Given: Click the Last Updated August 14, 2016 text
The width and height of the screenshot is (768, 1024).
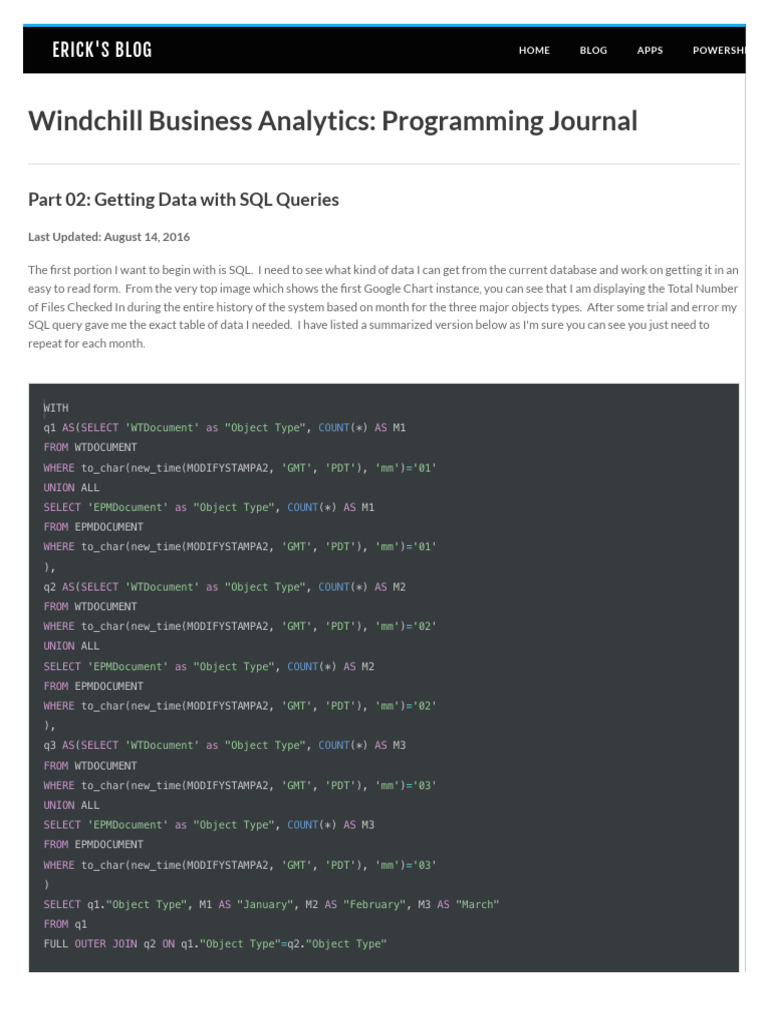Looking at the screenshot, I should [109, 237].
